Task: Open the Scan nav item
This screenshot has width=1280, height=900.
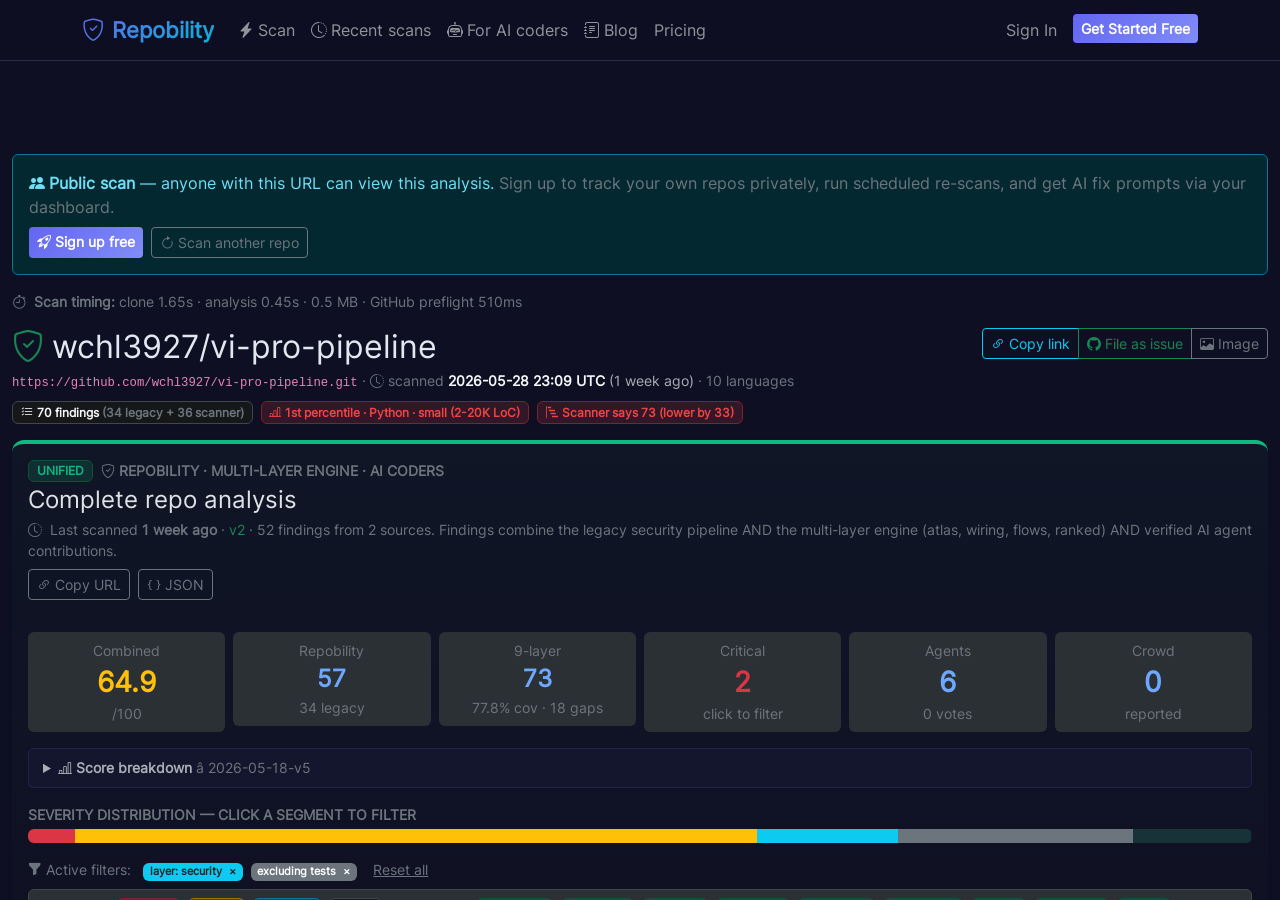Action: point(267,30)
